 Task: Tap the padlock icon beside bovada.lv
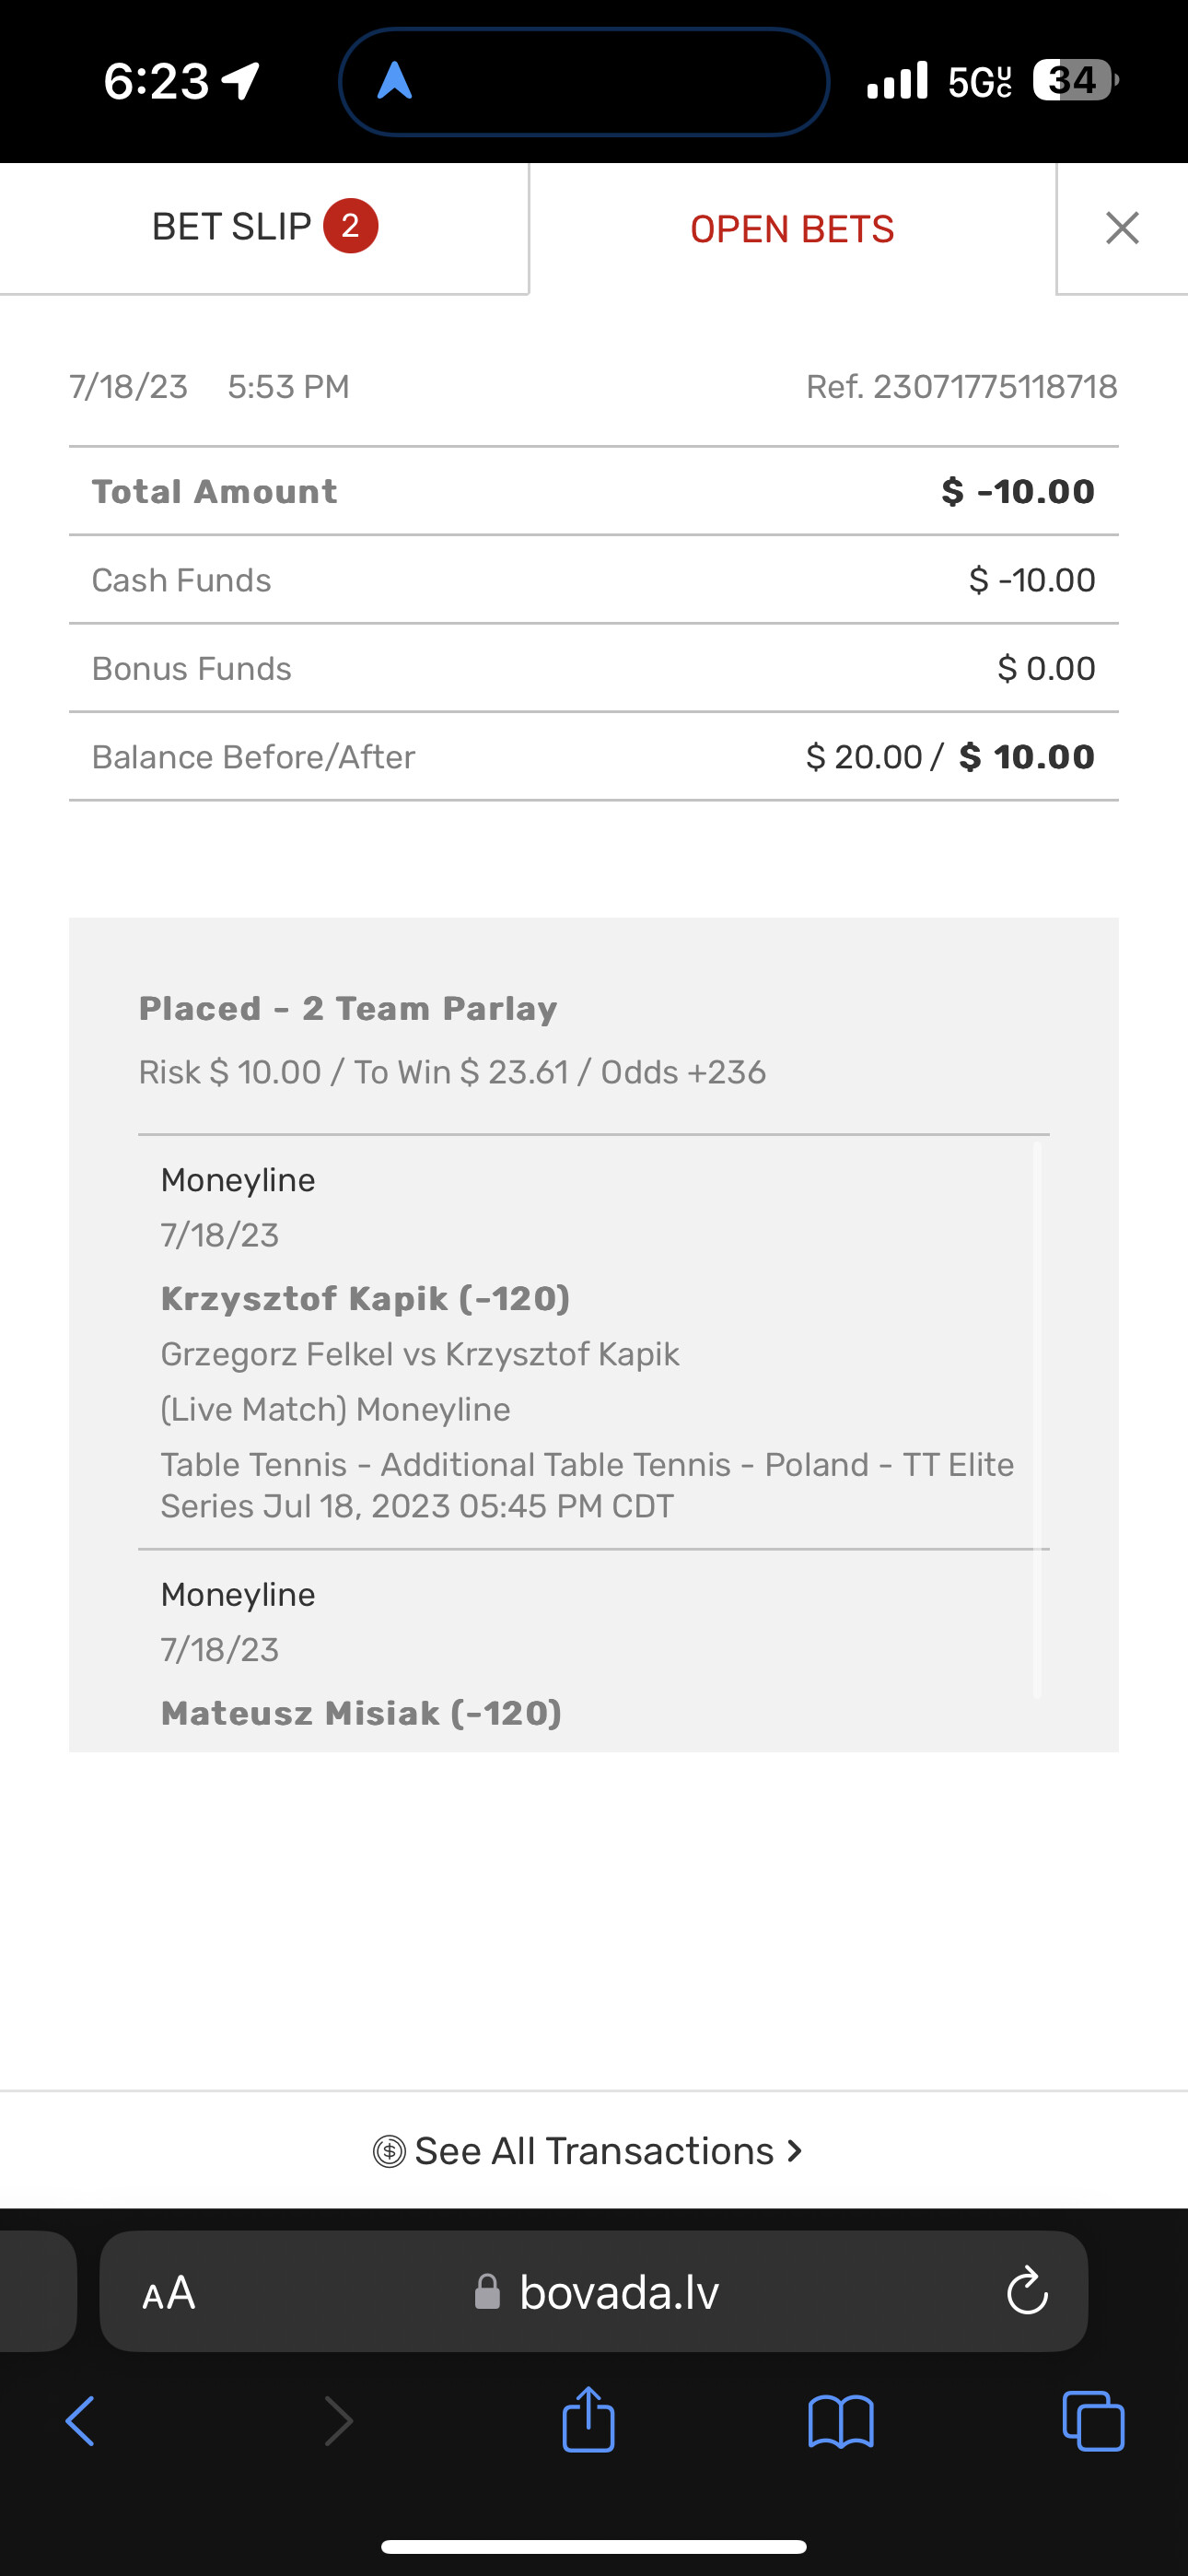487,2292
